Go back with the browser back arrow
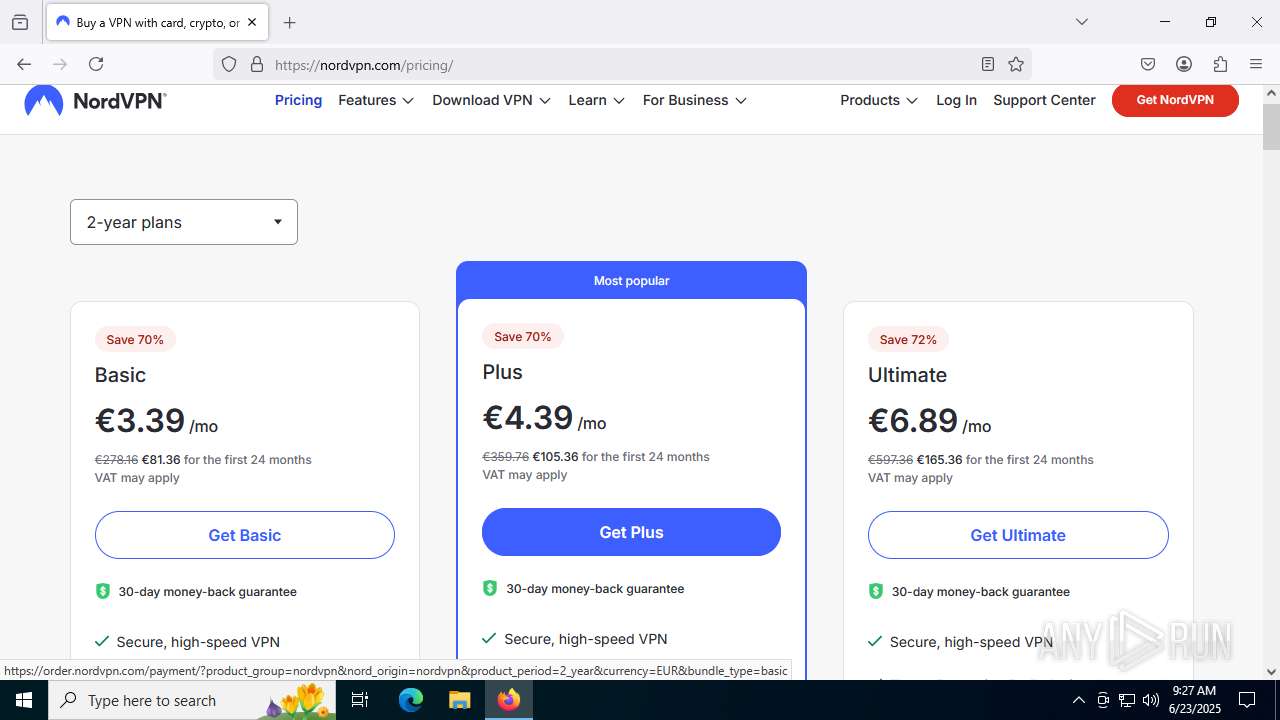 pyautogui.click(x=24, y=64)
